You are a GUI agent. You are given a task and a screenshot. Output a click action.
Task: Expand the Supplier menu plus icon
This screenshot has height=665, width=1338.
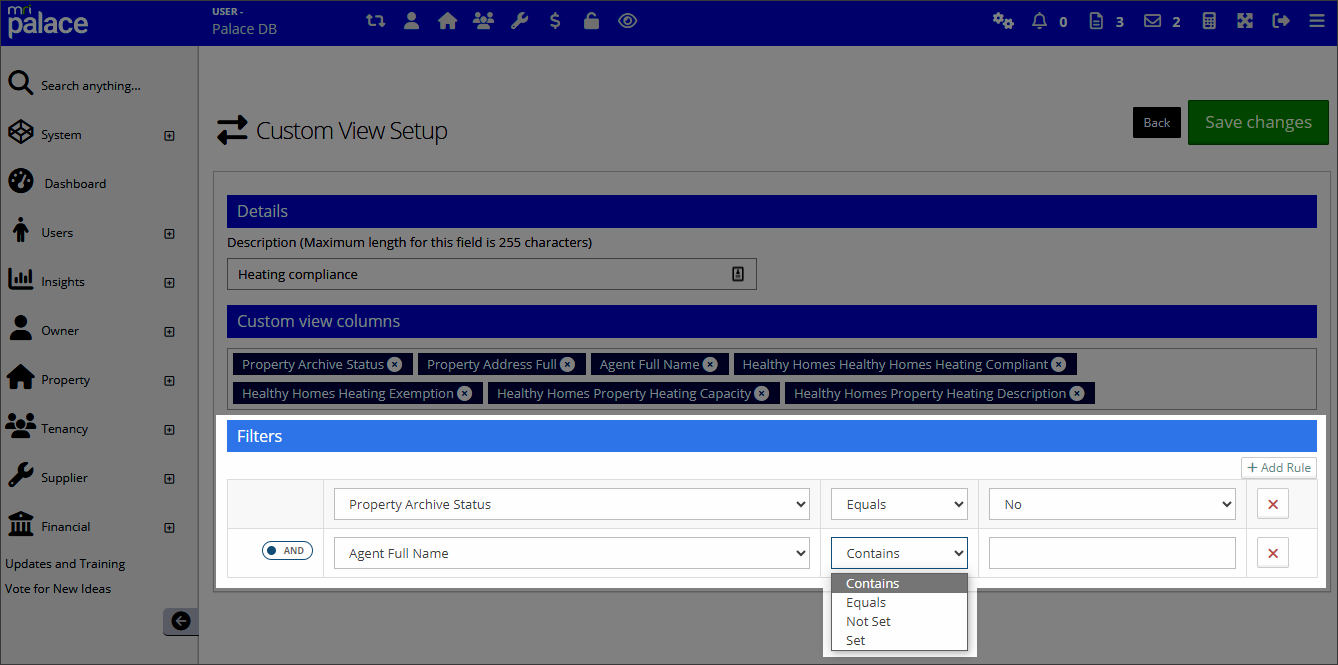click(x=169, y=479)
